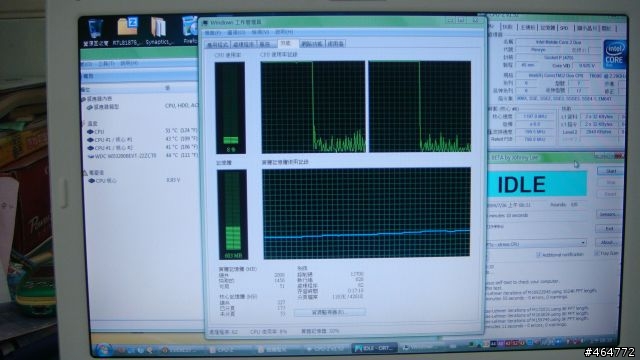Click the Sensors button in ORTHOS

pos(609,214)
